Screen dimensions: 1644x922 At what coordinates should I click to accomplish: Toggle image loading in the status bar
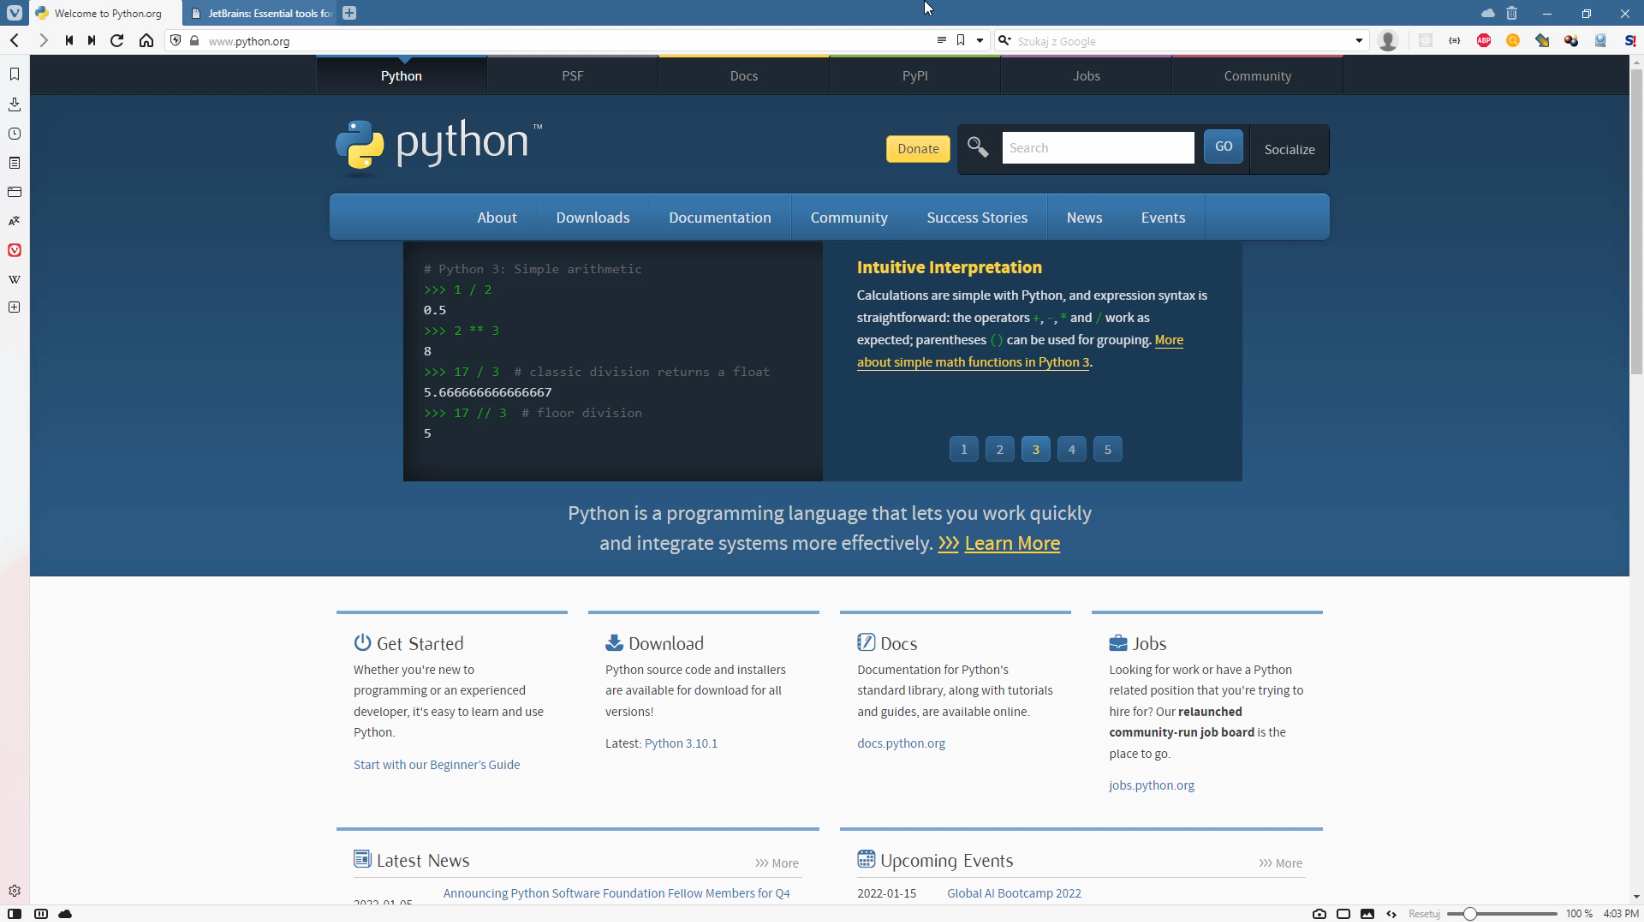[1367, 914]
